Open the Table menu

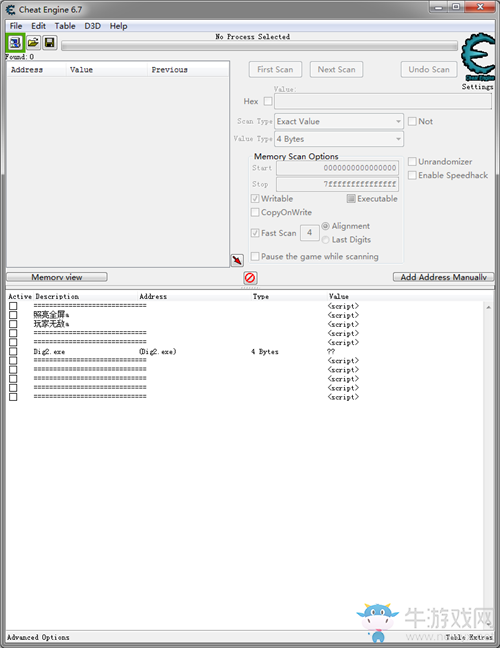tap(65, 26)
